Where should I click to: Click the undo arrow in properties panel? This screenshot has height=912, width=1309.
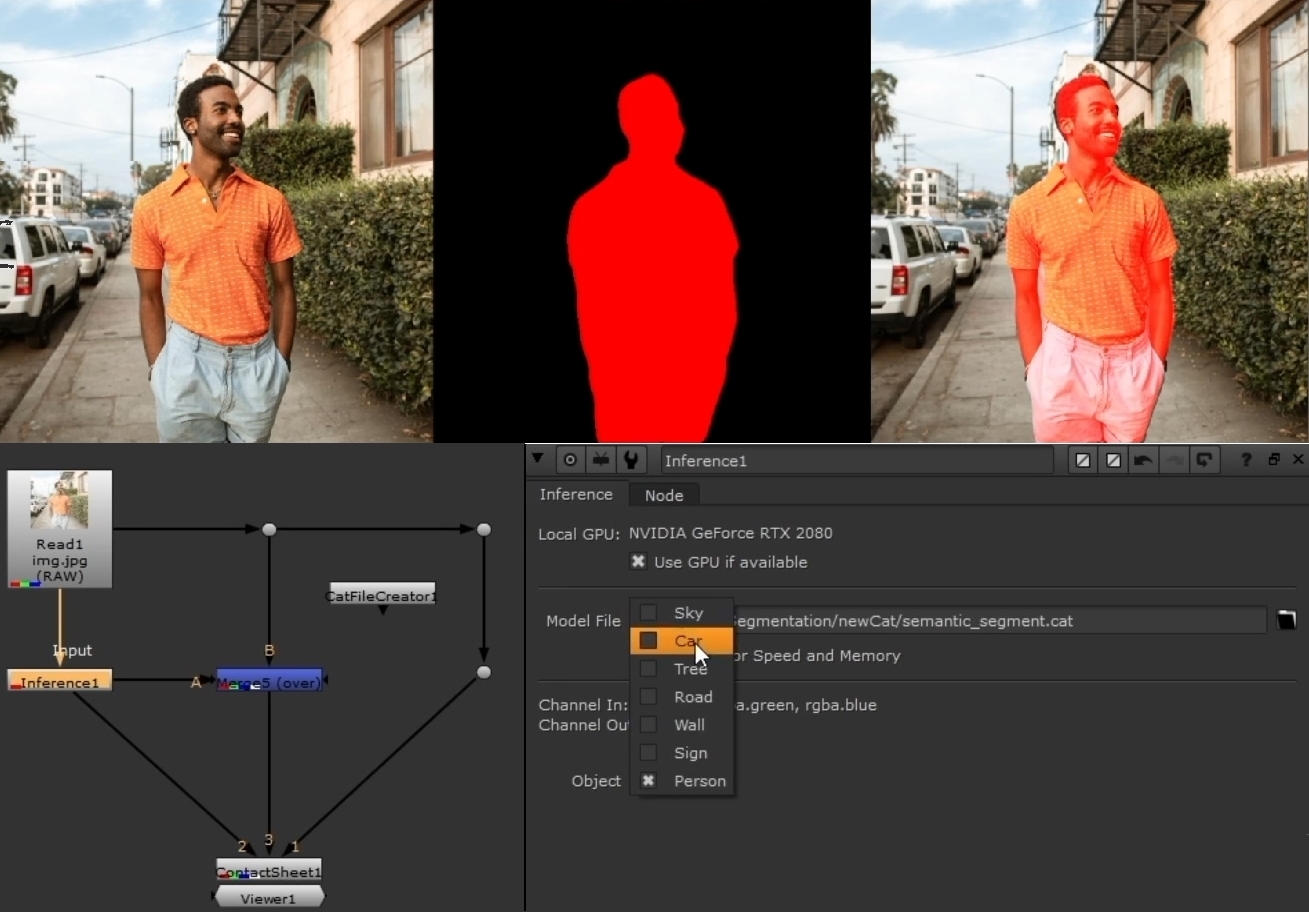(1143, 460)
